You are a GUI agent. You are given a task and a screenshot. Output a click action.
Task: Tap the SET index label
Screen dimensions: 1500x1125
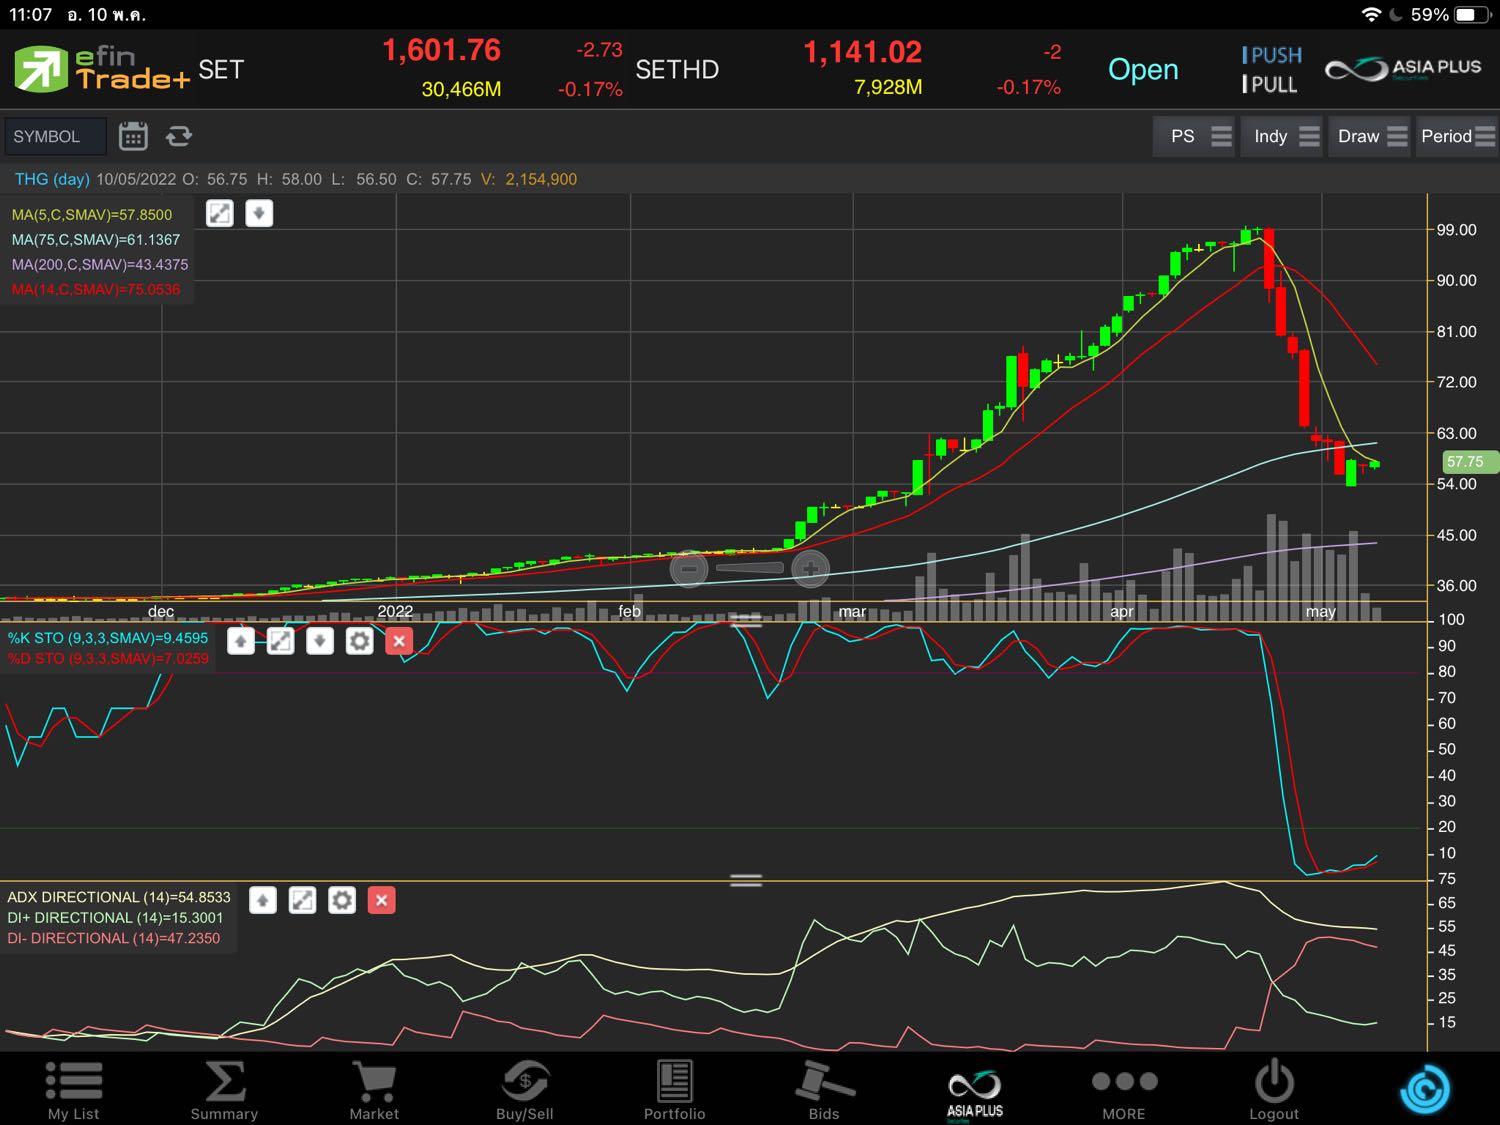(221, 69)
